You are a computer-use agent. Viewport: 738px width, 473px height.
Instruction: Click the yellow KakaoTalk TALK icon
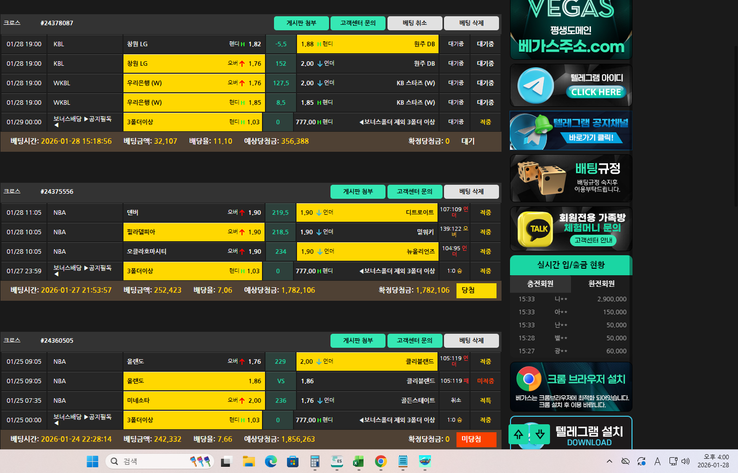coord(537,229)
